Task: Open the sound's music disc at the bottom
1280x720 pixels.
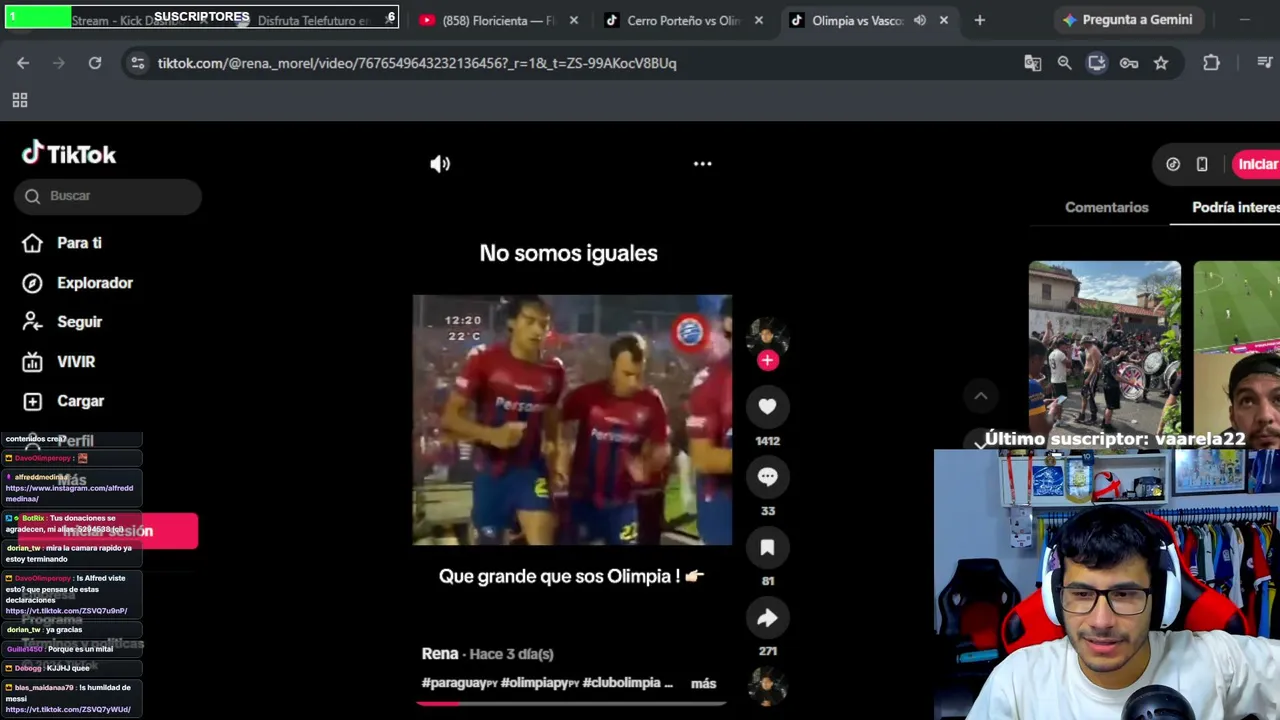Action: [x=767, y=687]
